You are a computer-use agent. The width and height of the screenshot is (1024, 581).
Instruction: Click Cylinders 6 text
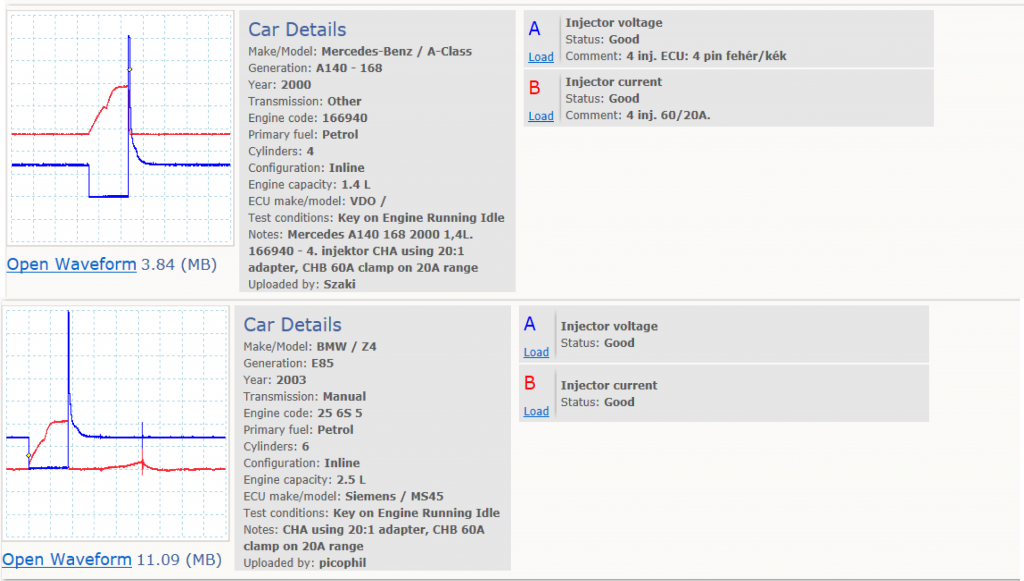(276, 447)
